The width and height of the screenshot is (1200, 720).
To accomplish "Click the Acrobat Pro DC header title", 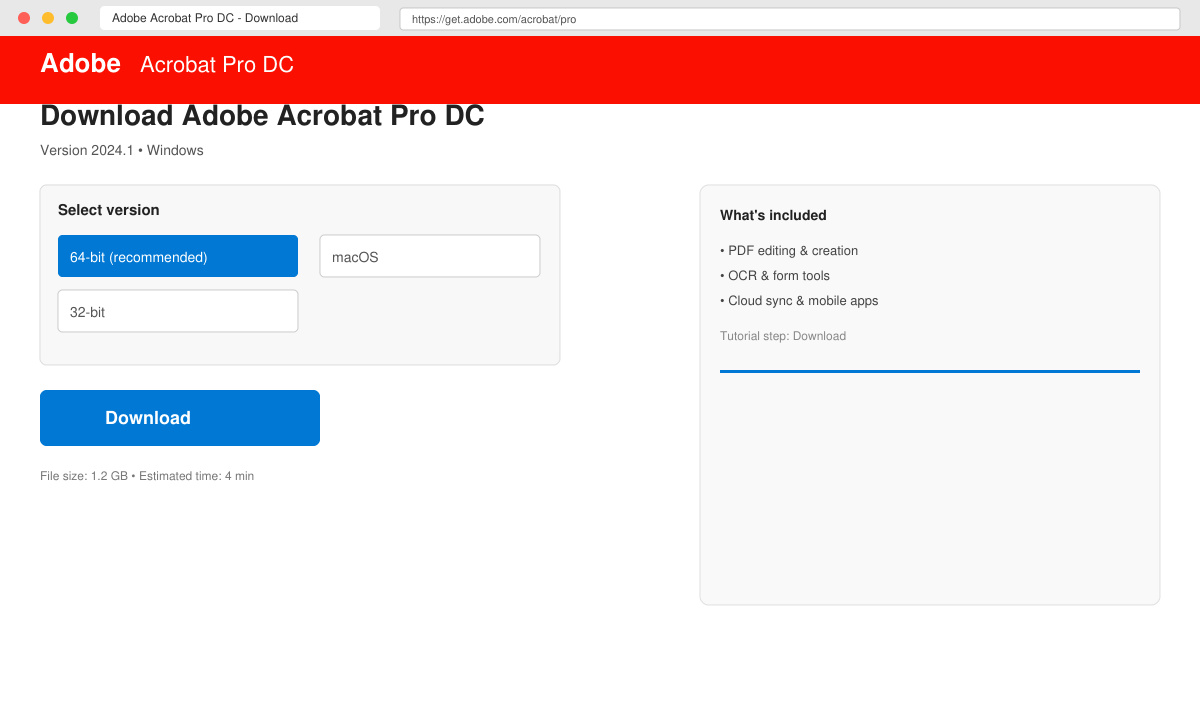I will click(x=217, y=64).
